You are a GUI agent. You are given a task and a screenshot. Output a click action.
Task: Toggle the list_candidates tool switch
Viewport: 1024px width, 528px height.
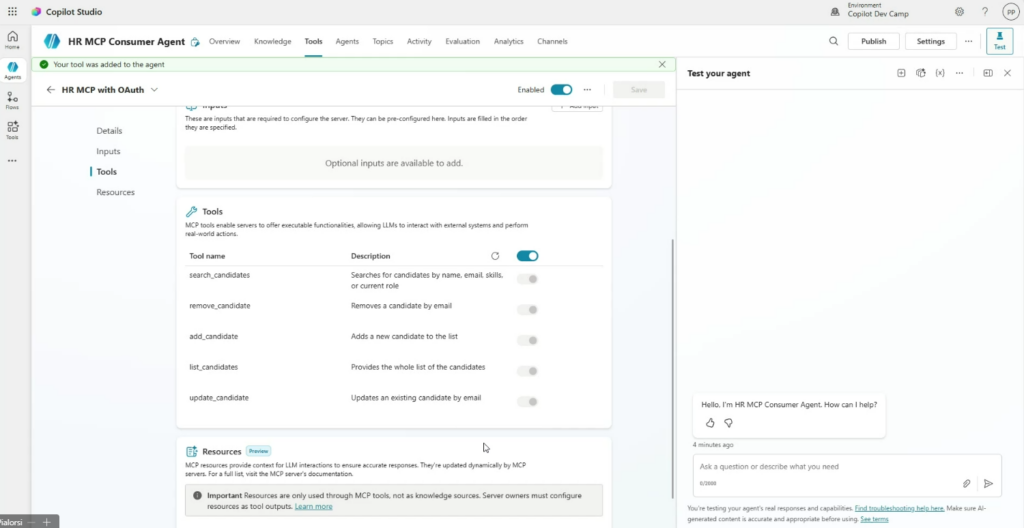(x=527, y=371)
